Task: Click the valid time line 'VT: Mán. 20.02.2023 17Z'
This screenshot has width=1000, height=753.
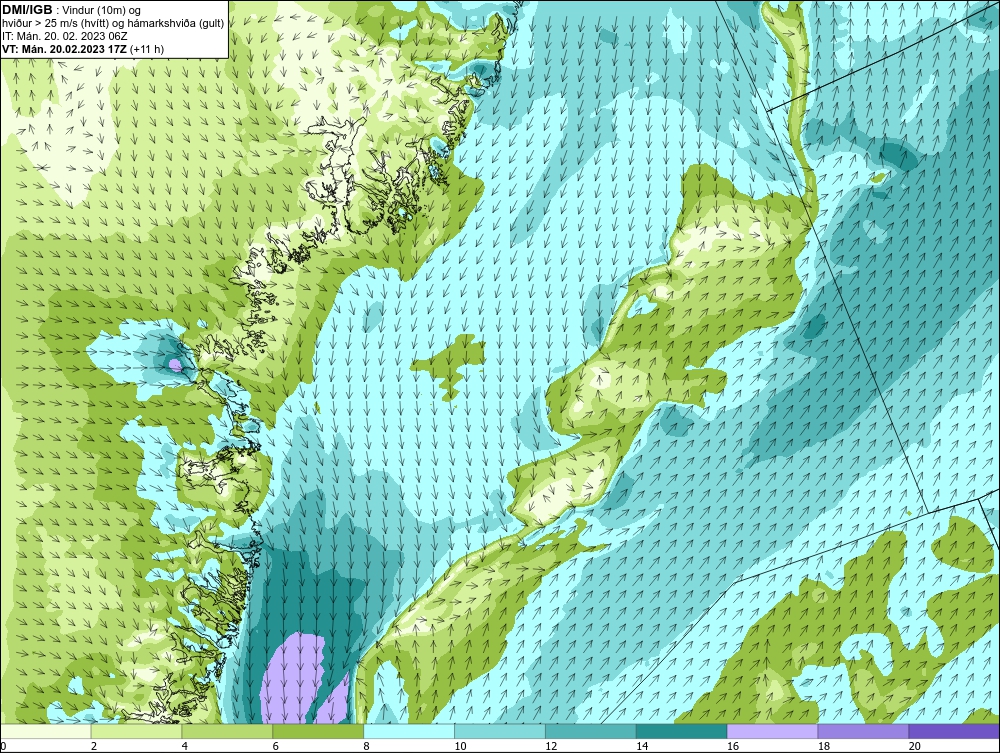Action: [x=64, y=48]
